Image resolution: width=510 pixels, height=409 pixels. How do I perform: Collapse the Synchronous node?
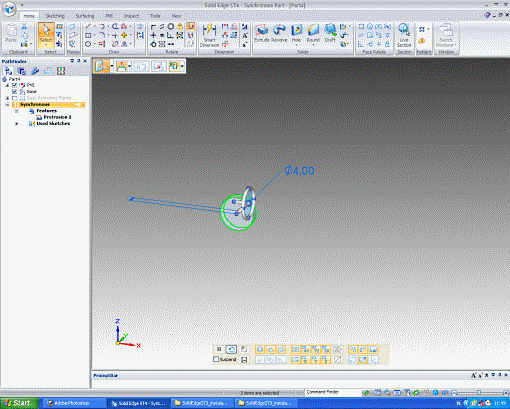7,104
